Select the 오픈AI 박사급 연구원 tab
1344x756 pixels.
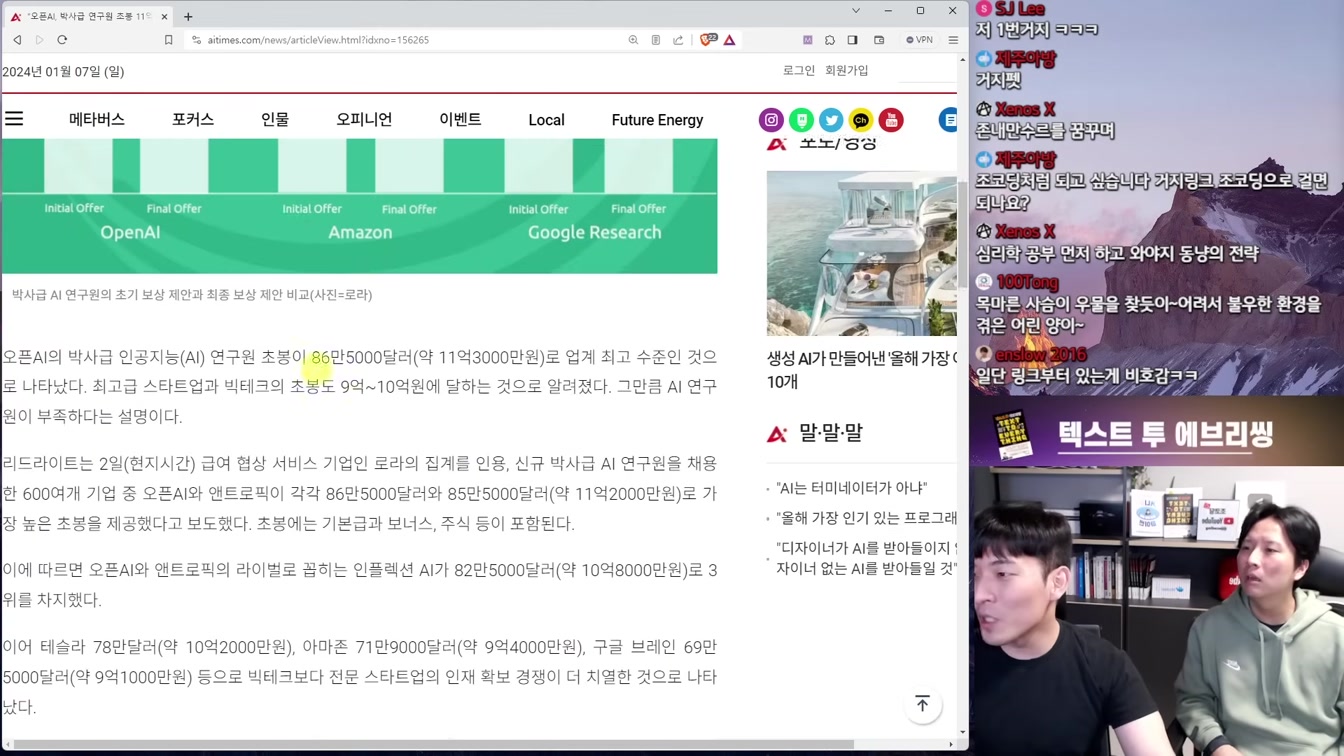[x=89, y=16]
